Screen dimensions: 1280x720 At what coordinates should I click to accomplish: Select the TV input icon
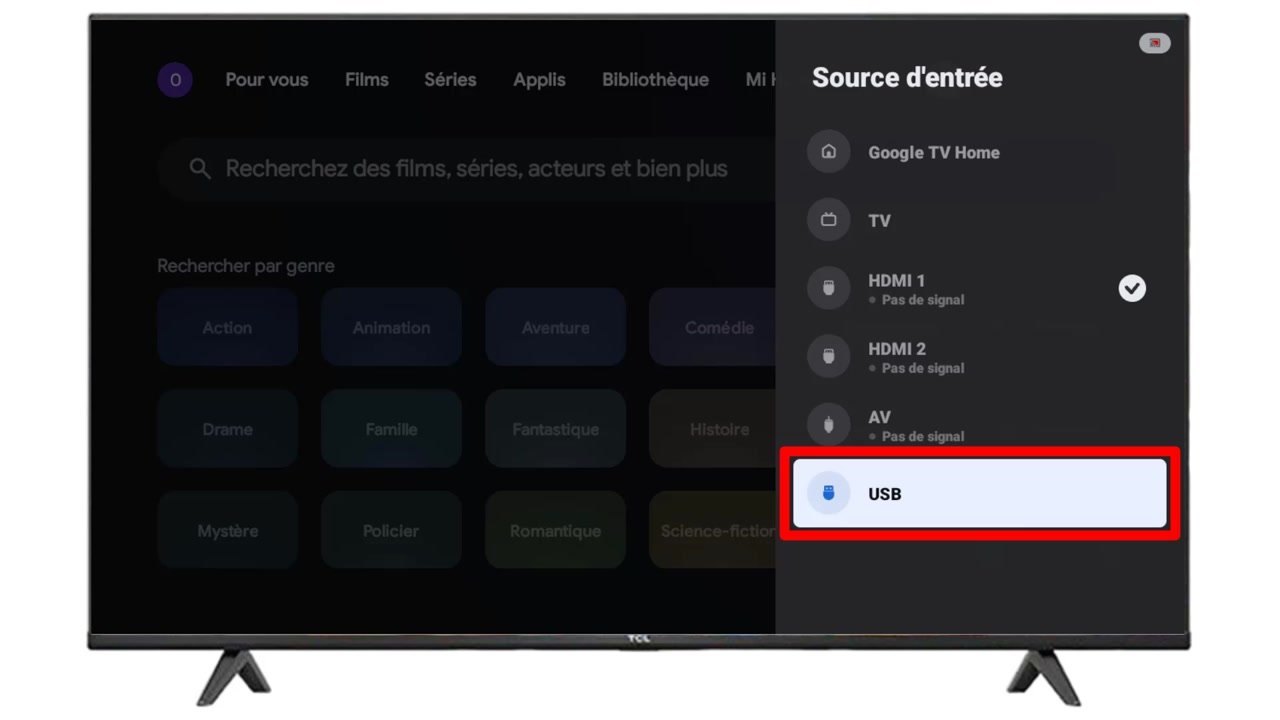coord(828,220)
